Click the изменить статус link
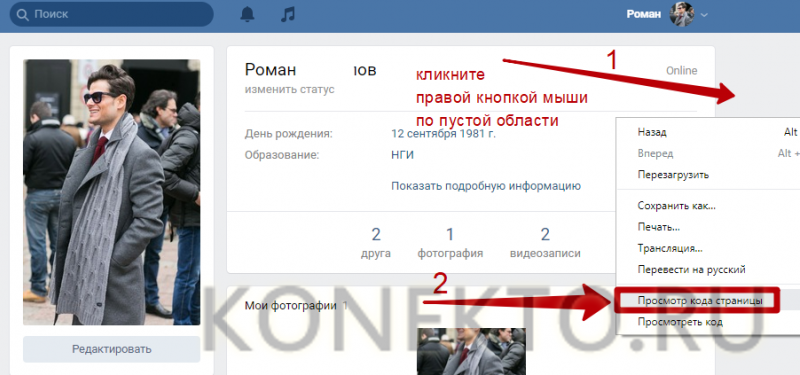This screenshot has height=375, width=800. [x=289, y=90]
